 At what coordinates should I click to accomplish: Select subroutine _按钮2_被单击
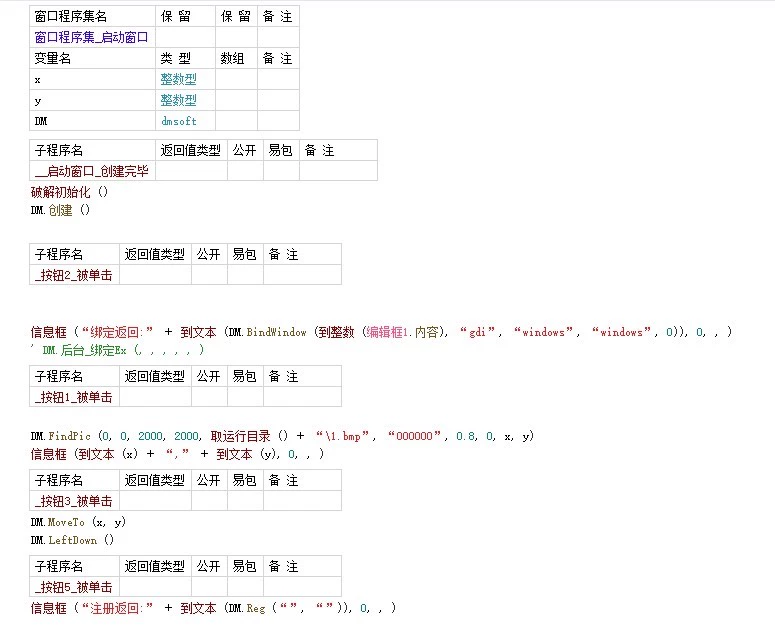point(73,275)
